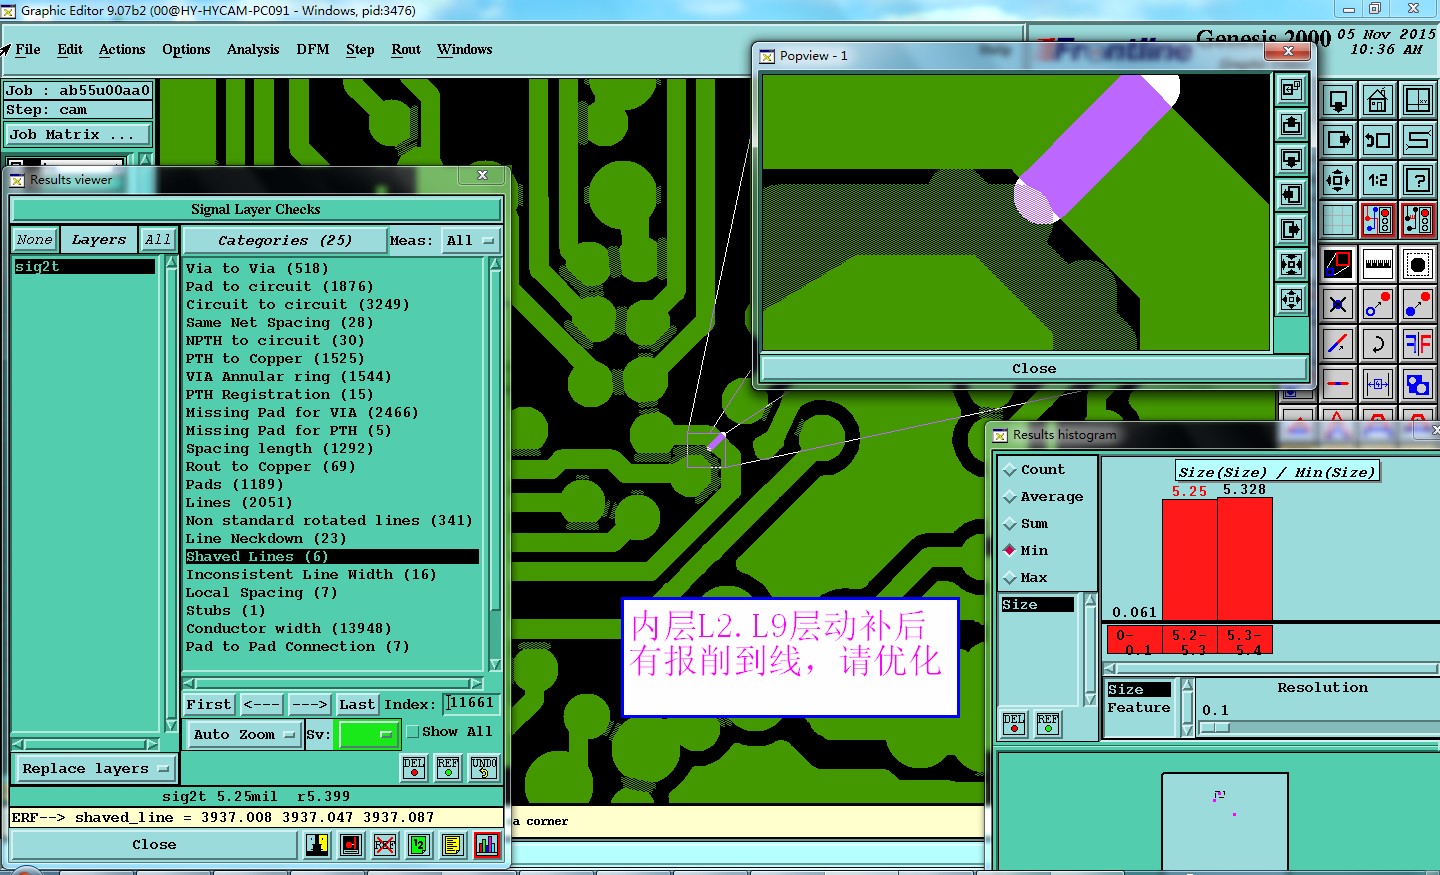
Task: Open the Rout menu
Action: coord(406,49)
